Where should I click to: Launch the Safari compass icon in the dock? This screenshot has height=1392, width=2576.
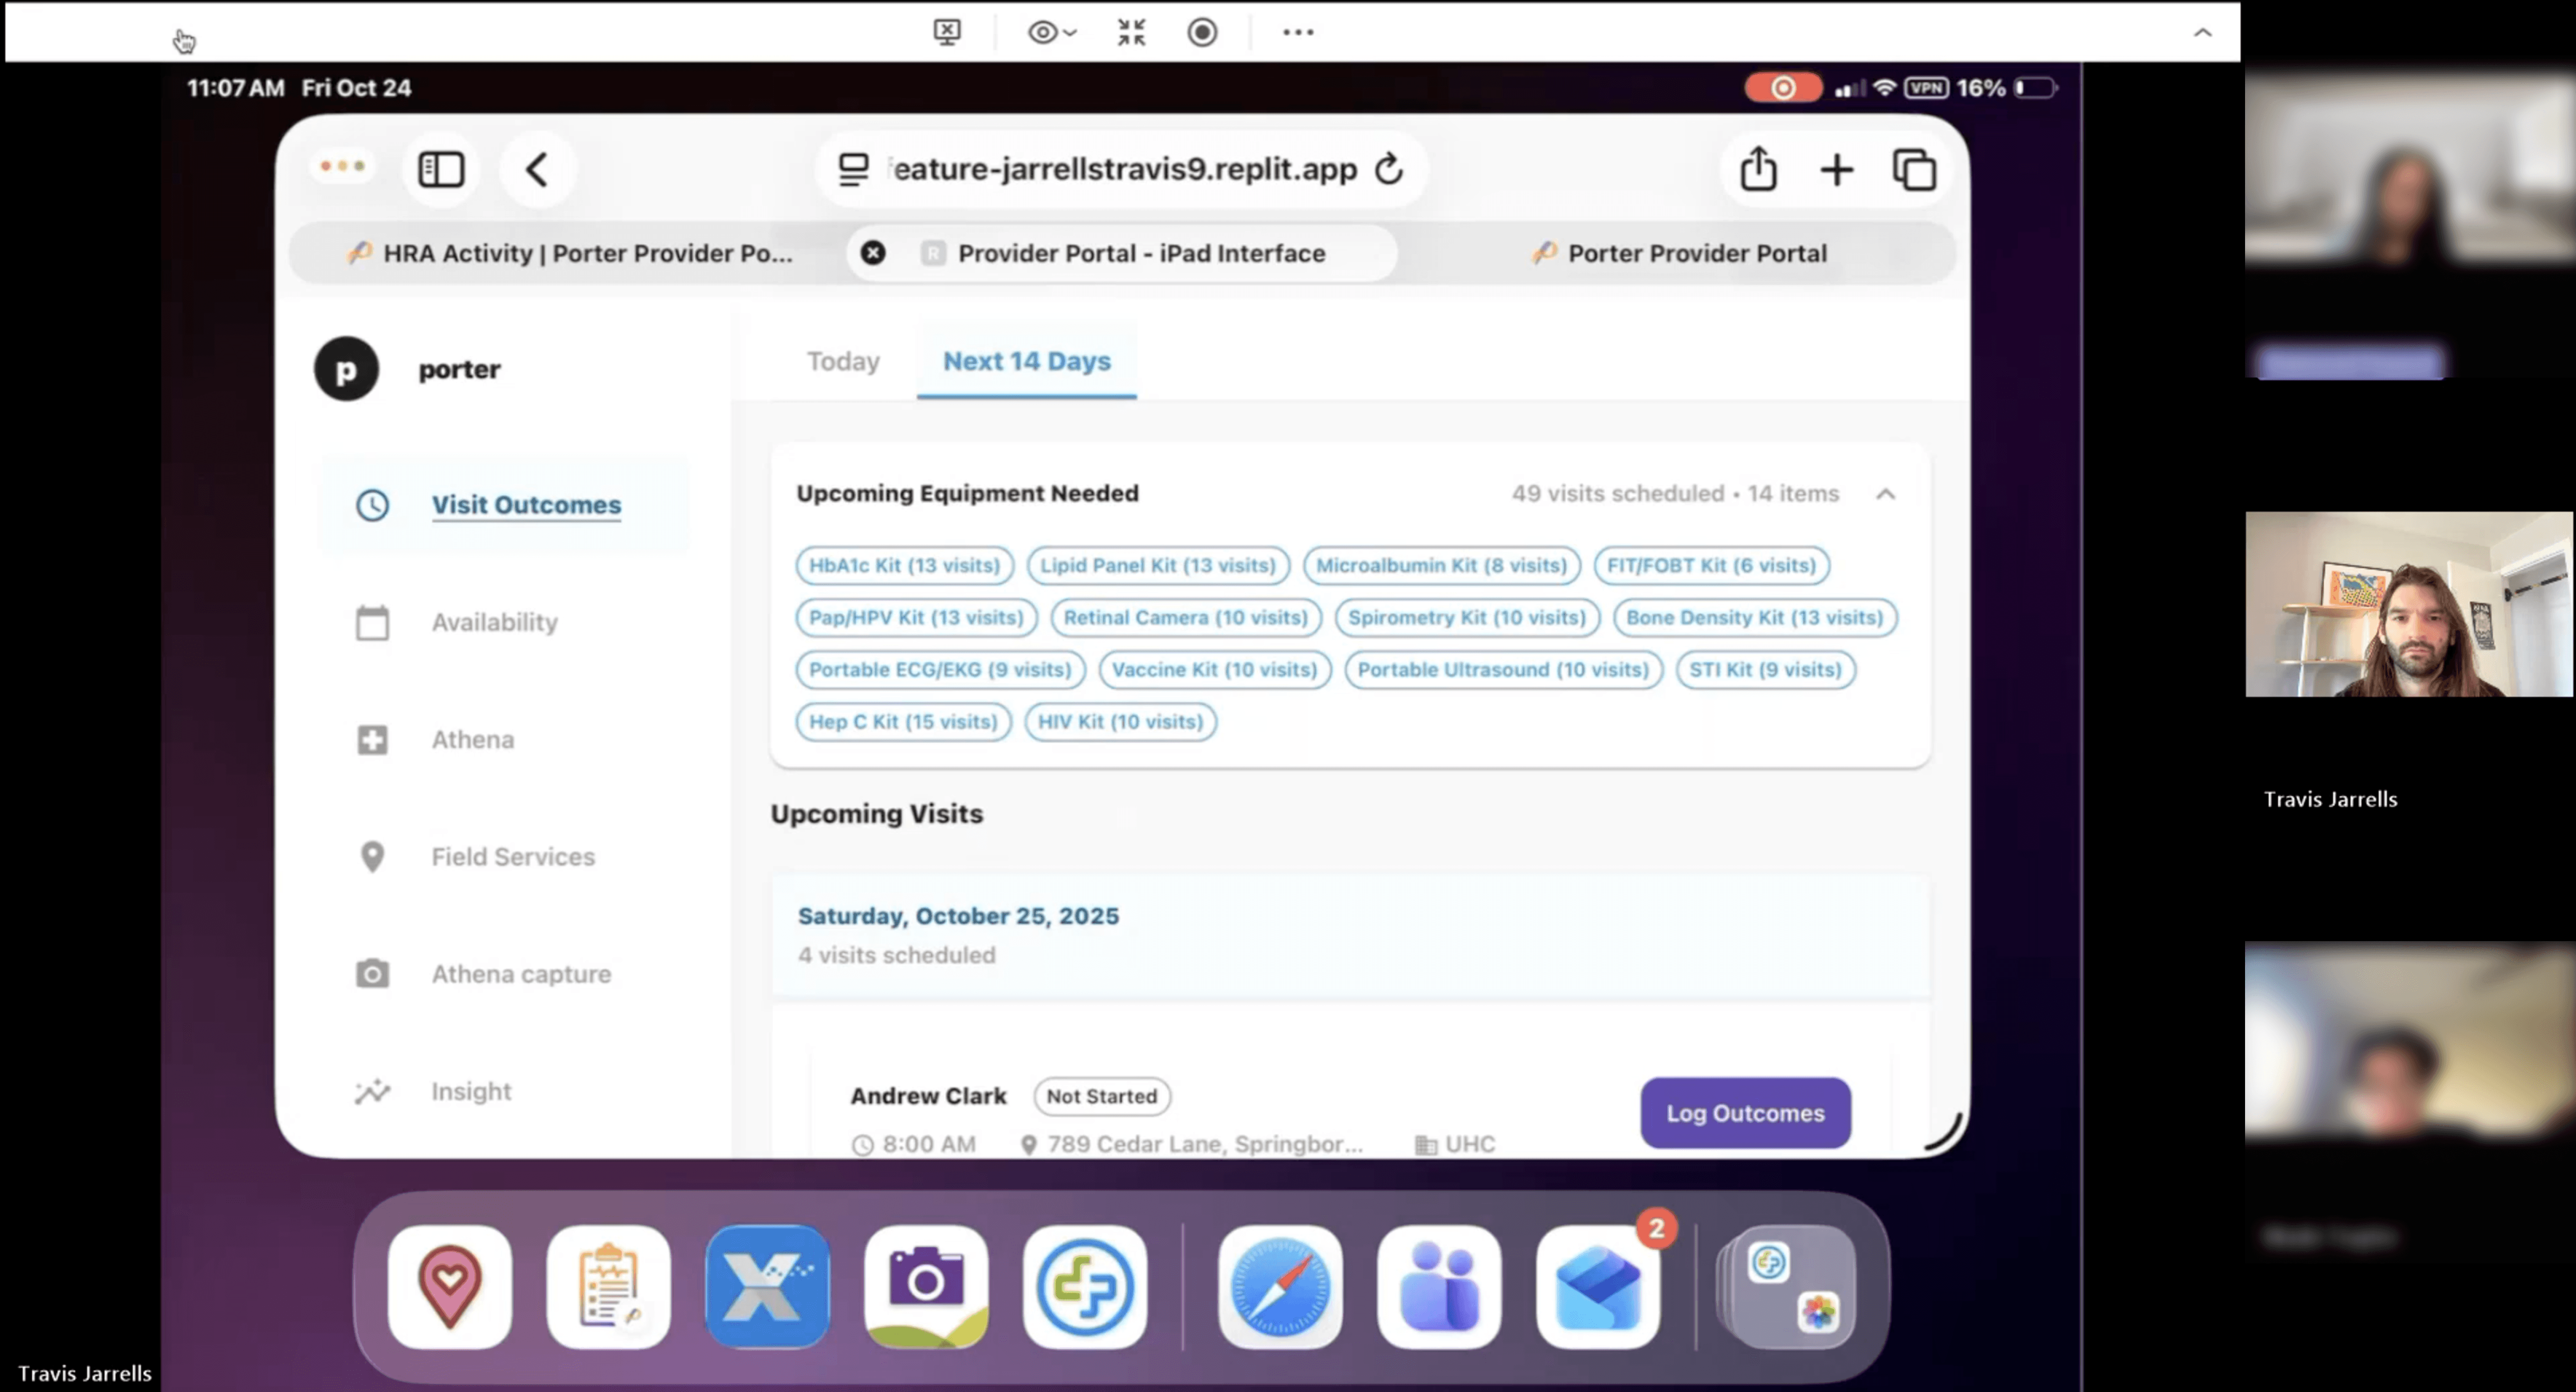1280,1286
